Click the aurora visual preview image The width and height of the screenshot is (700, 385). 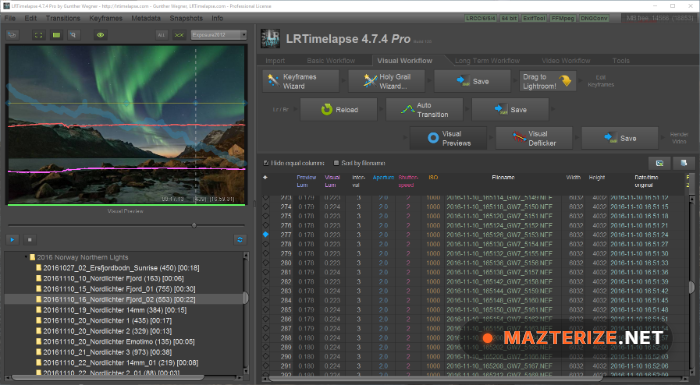[x=126, y=125]
